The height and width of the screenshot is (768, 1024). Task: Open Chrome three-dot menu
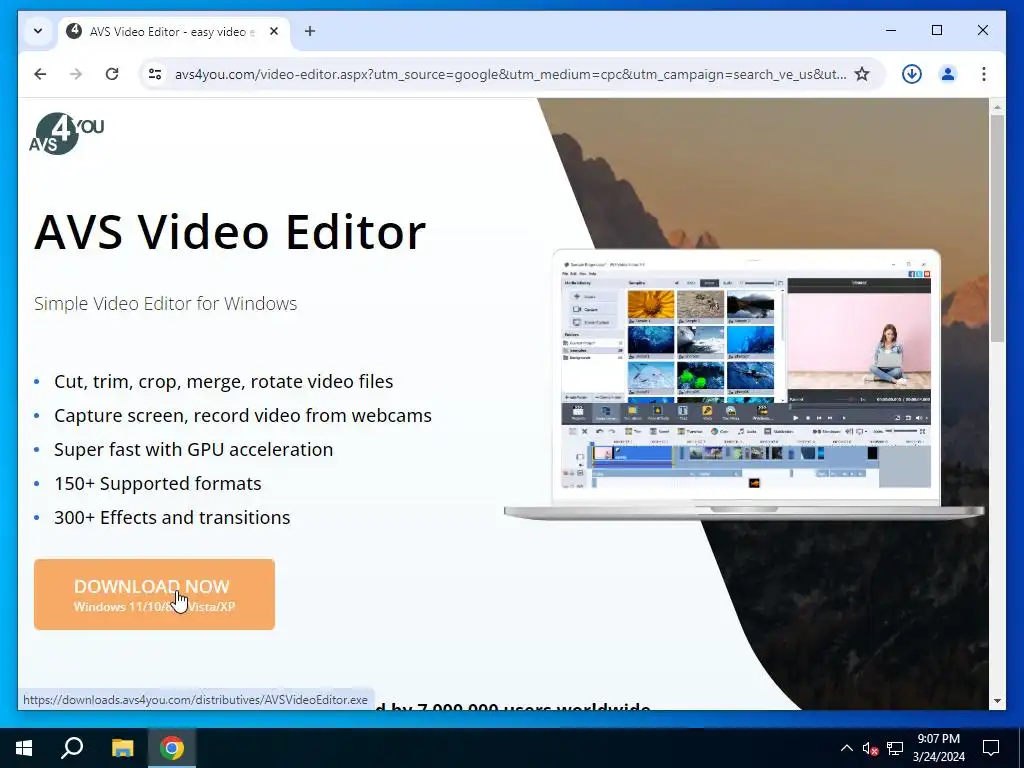point(984,74)
